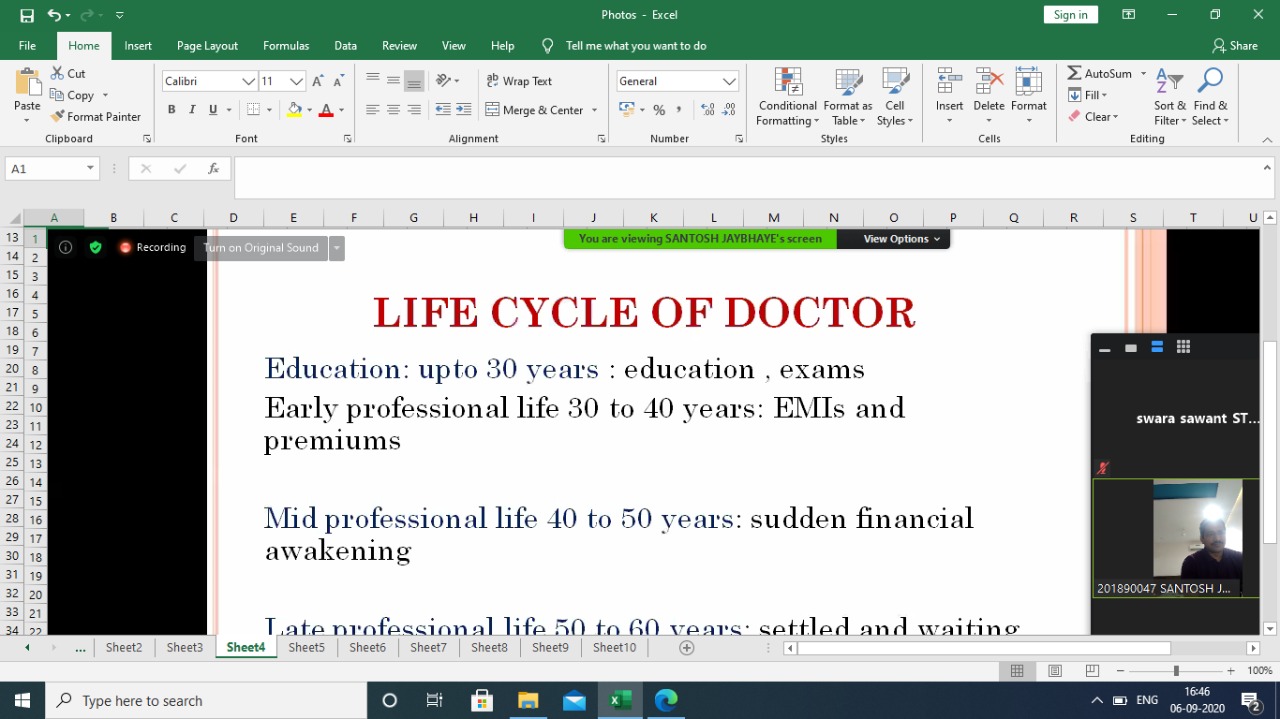Click the zoom level slider
Image resolution: width=1280 pixels, height=719 pixels.
point(1176,671)
